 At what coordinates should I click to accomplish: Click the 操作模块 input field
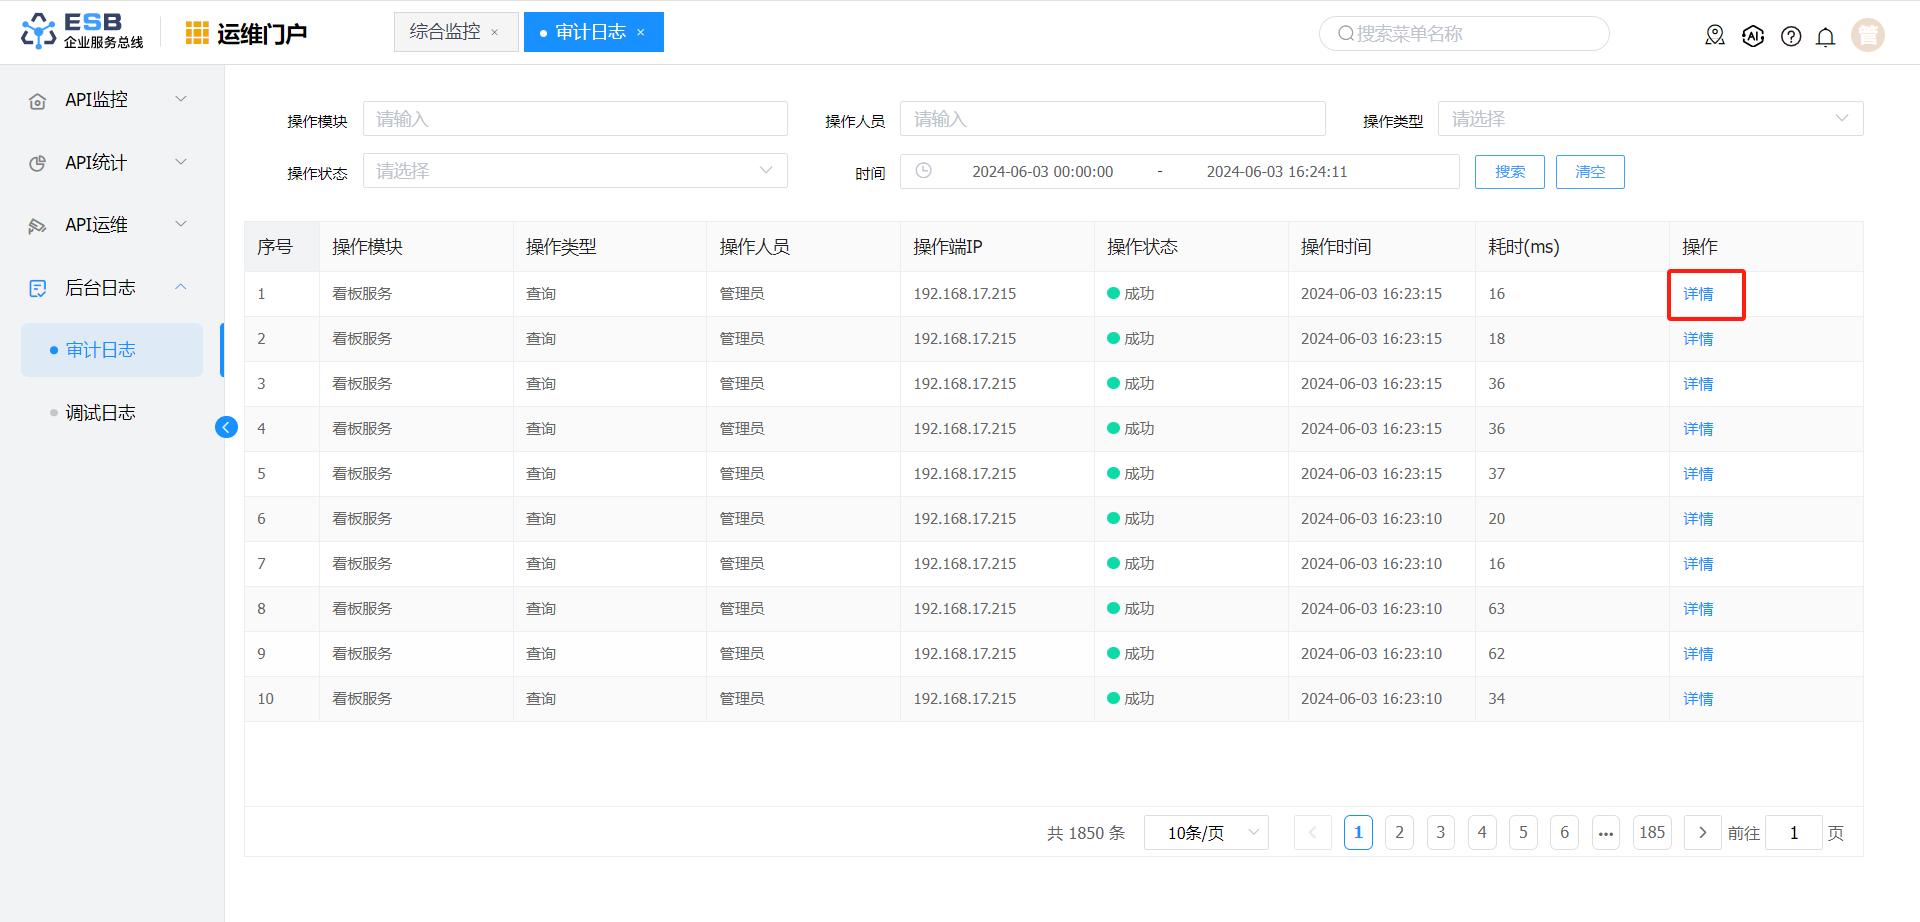coord(575,119)
